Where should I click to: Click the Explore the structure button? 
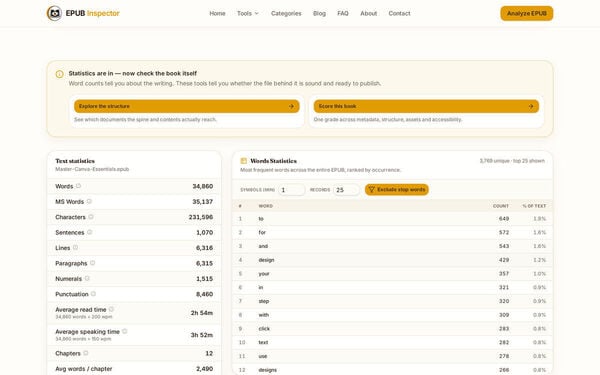pos(187,106)
